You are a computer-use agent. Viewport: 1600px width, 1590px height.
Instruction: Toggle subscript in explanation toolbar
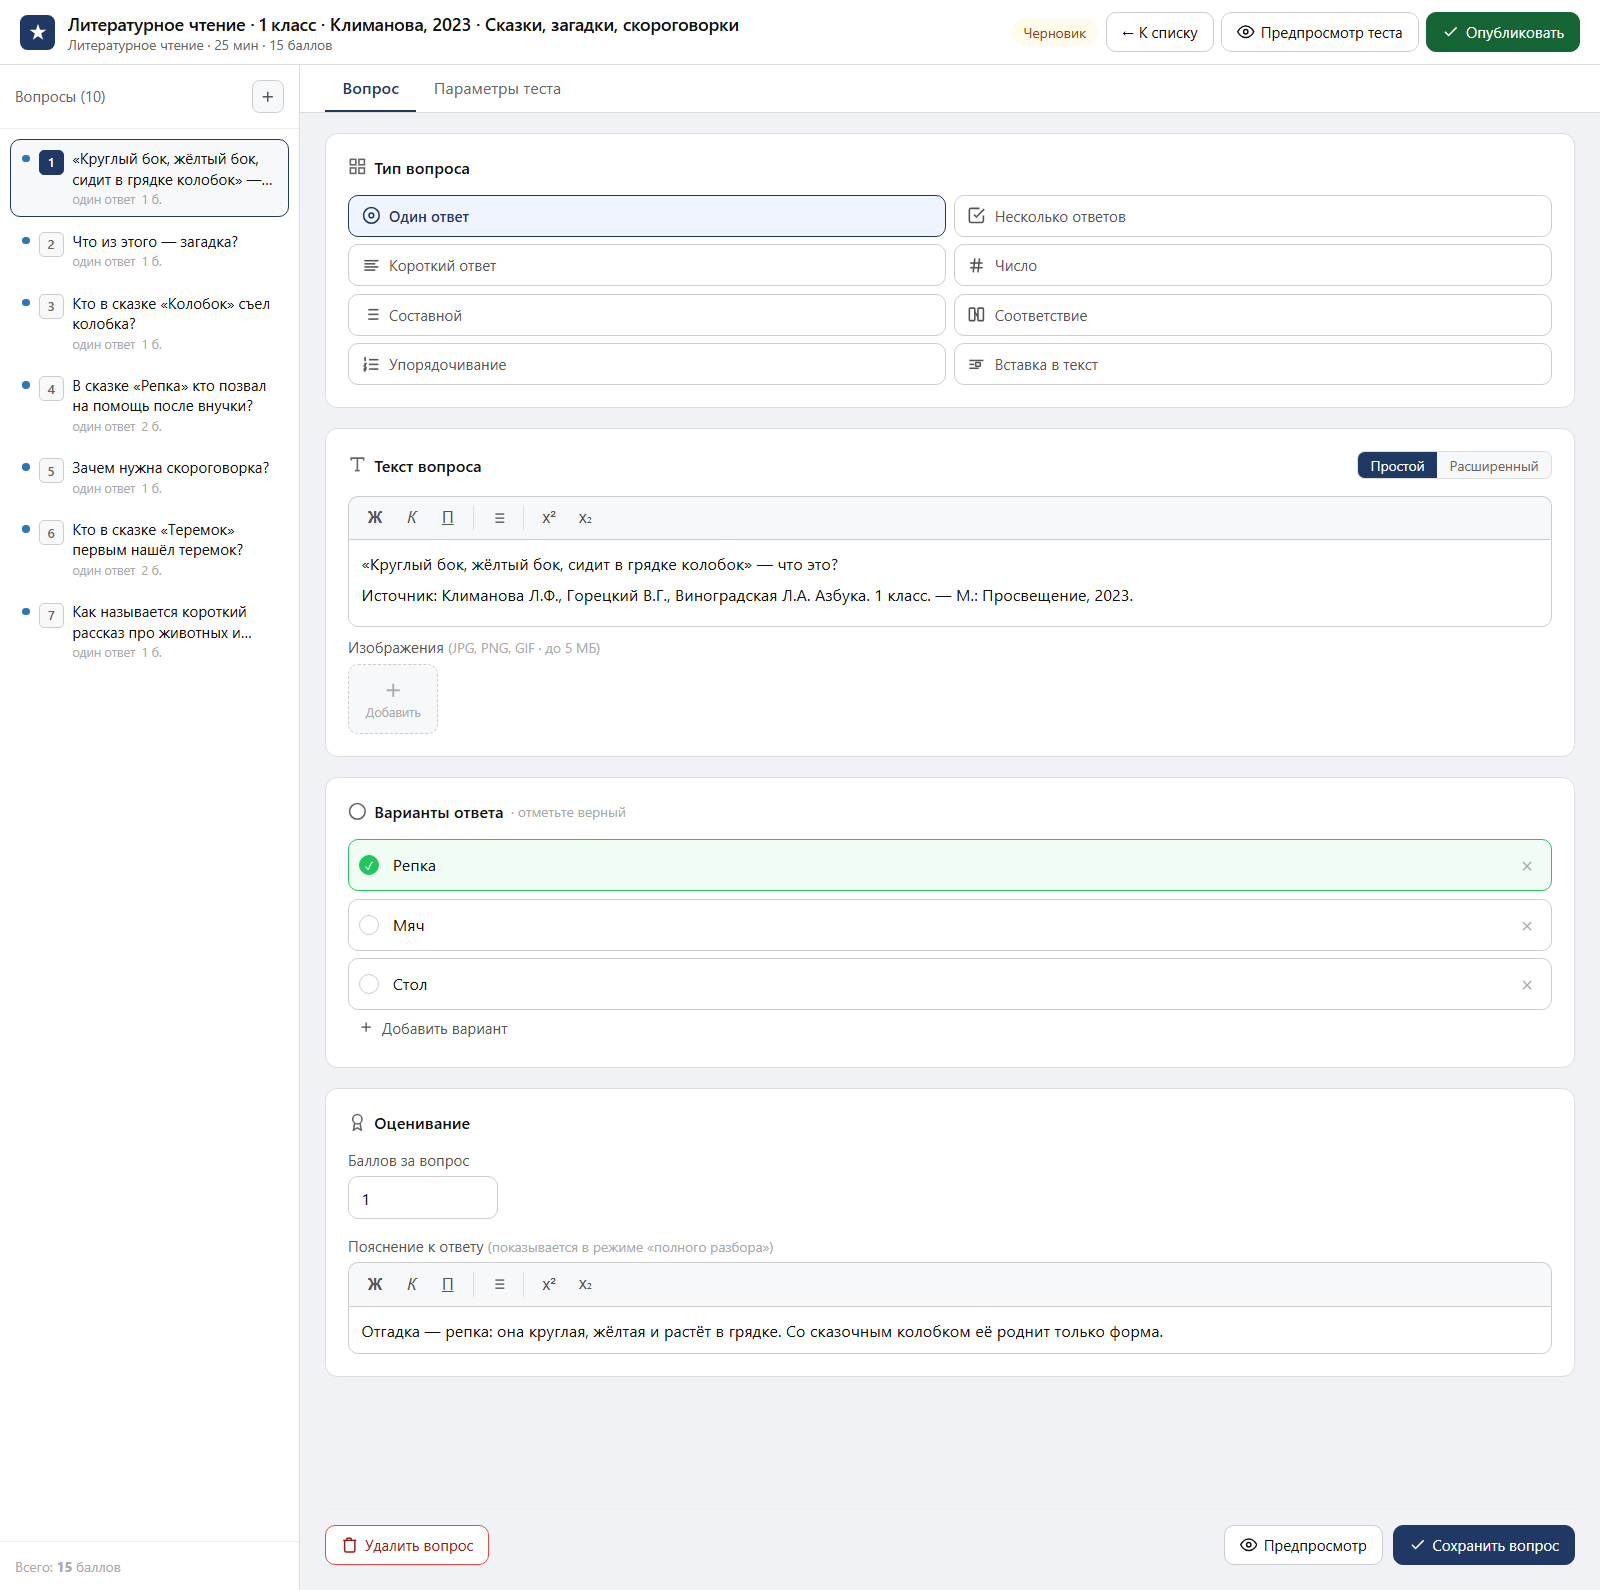pyautogui.click(x=585, y=1285)
